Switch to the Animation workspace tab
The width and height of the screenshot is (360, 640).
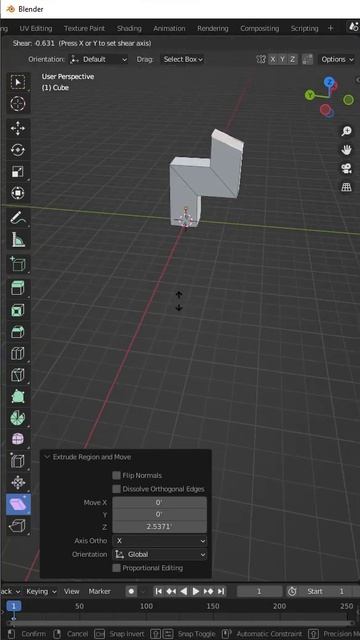[x=169, y=28]
